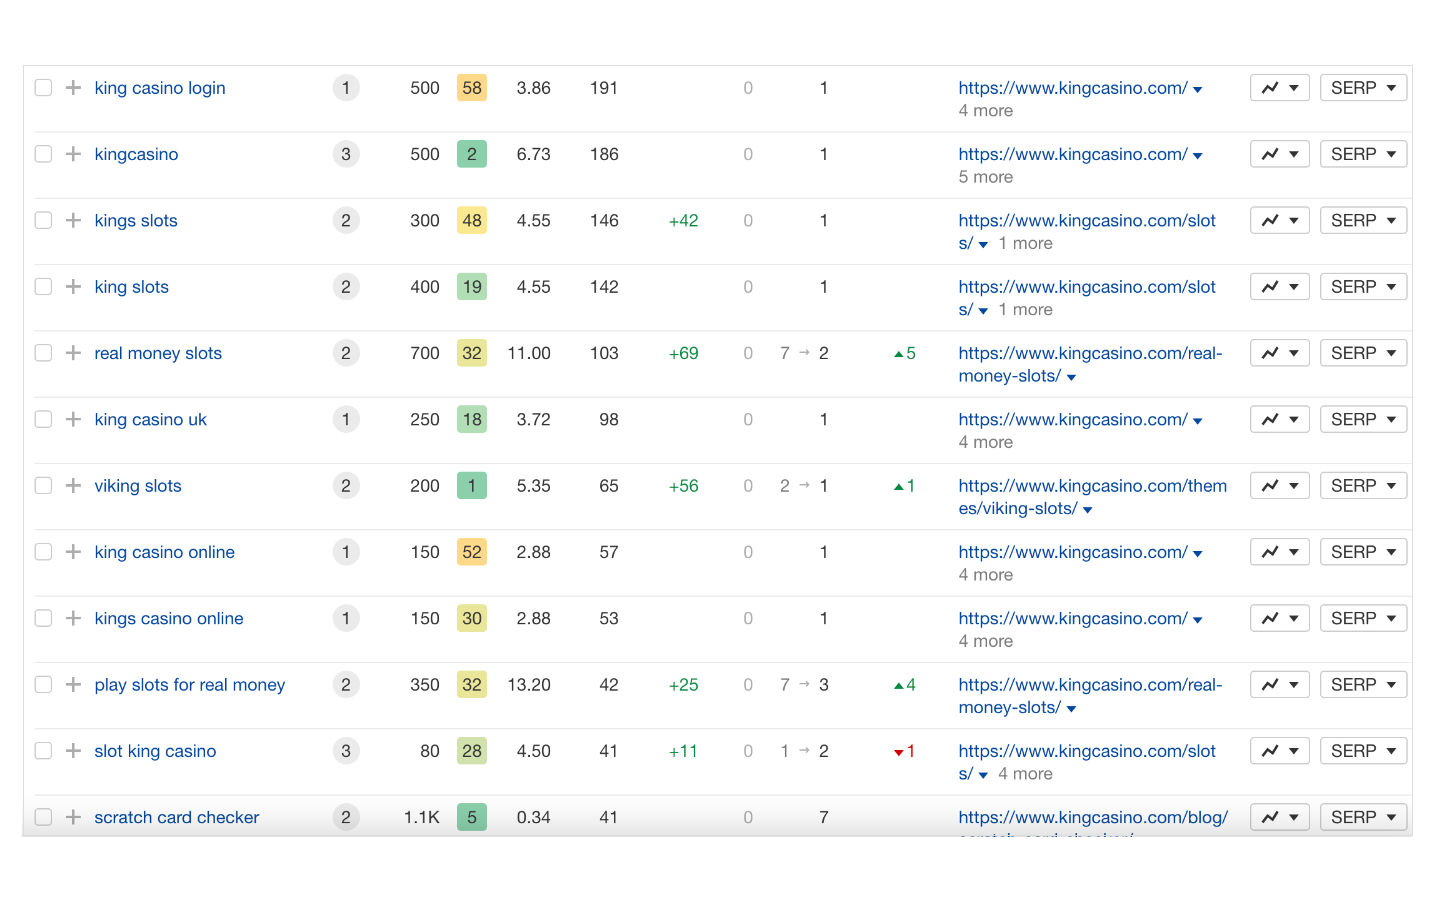Open the trend chart button for king casino online
This screenshot has height=900, width=1440.
pos(1280,552)
